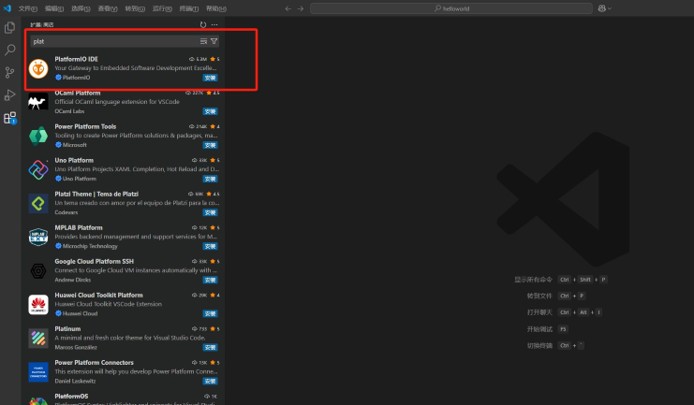Open the extensions panel more actions menu
Screen dimensions: 694x405
[215, 25]
